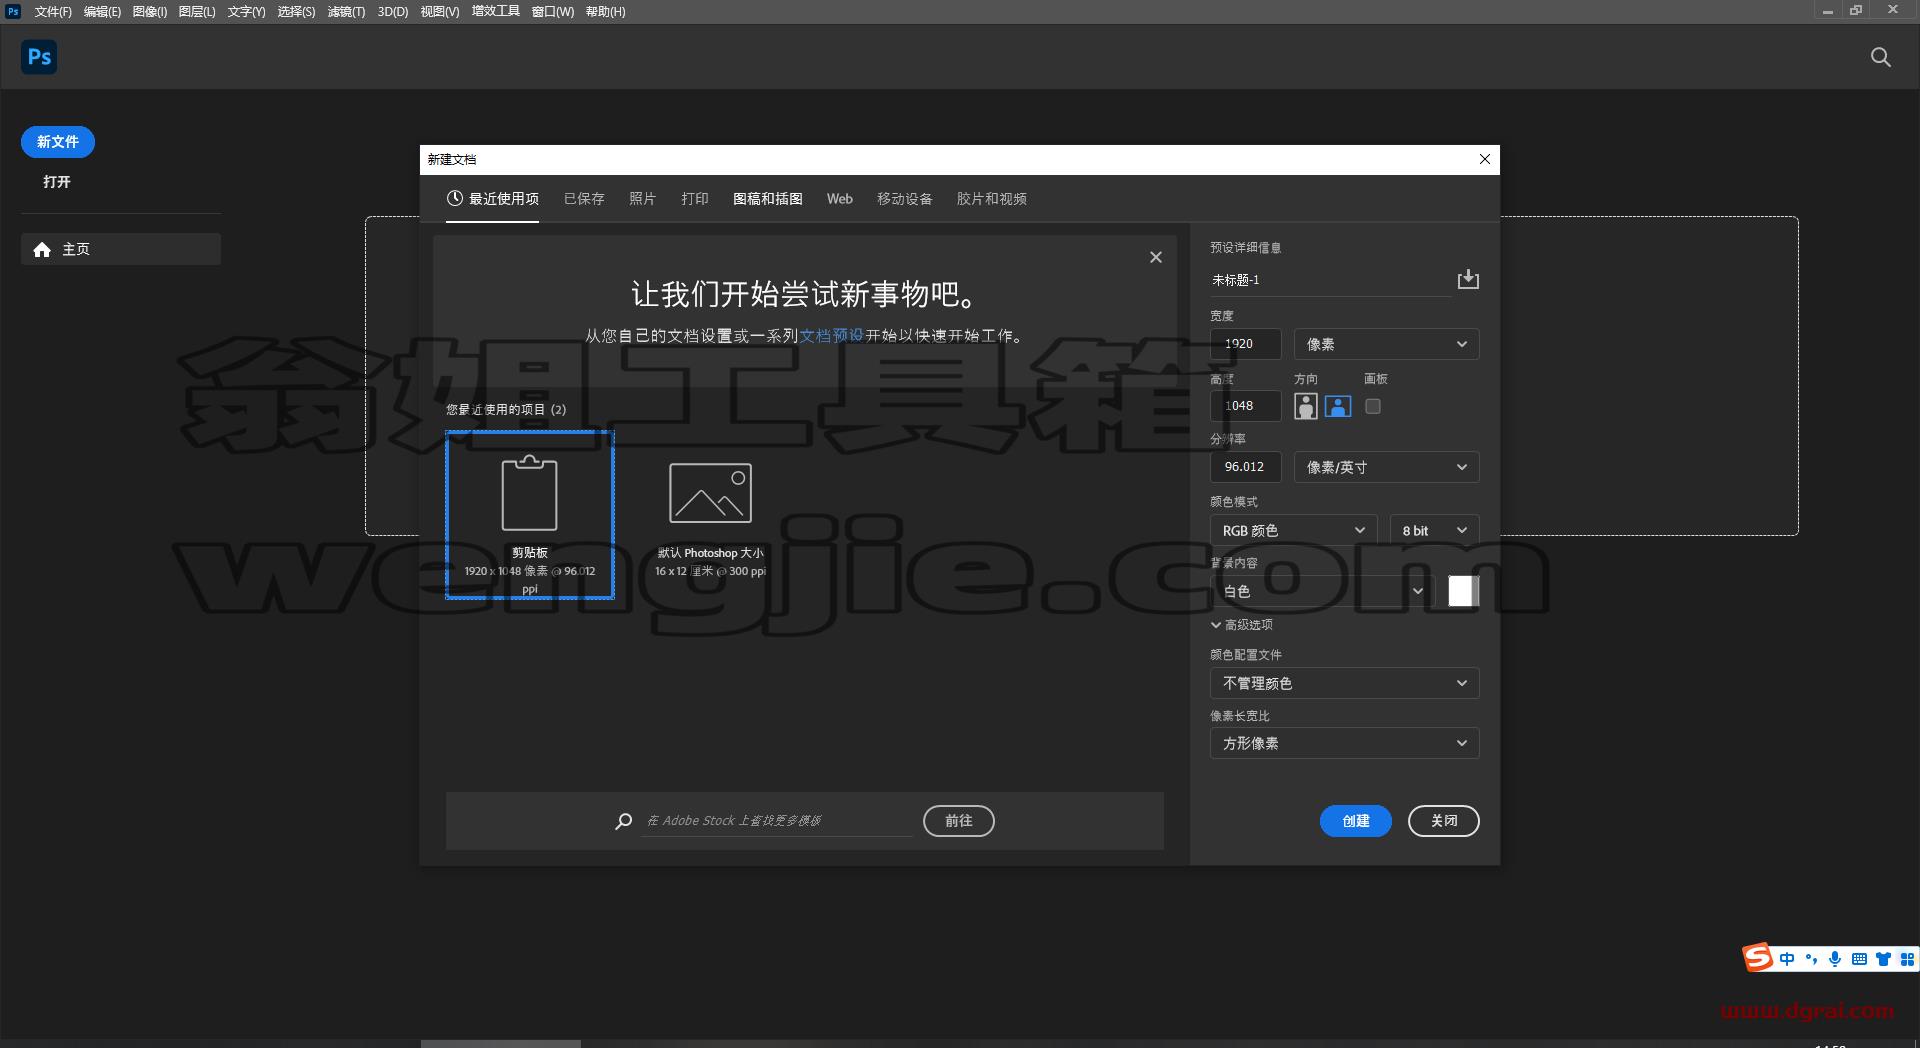Open the 窗口(W) menu

(553, 12)
